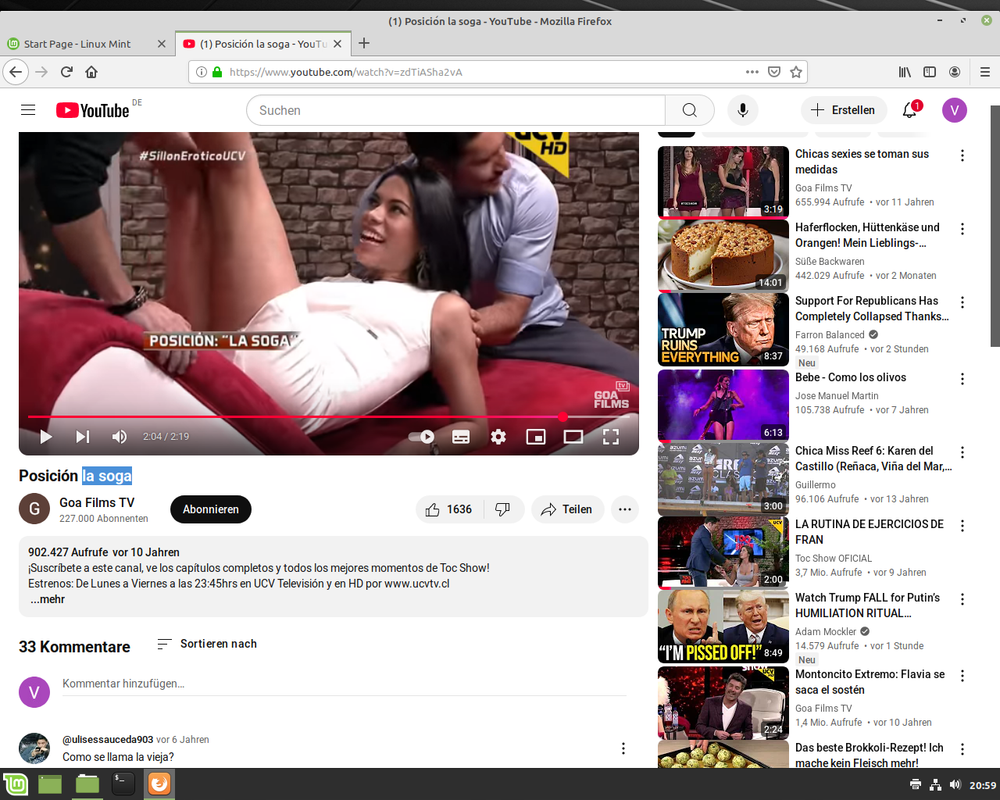Screen dimensions: 1000x800
Task: Show site information in the address bar
Action: 201,71
